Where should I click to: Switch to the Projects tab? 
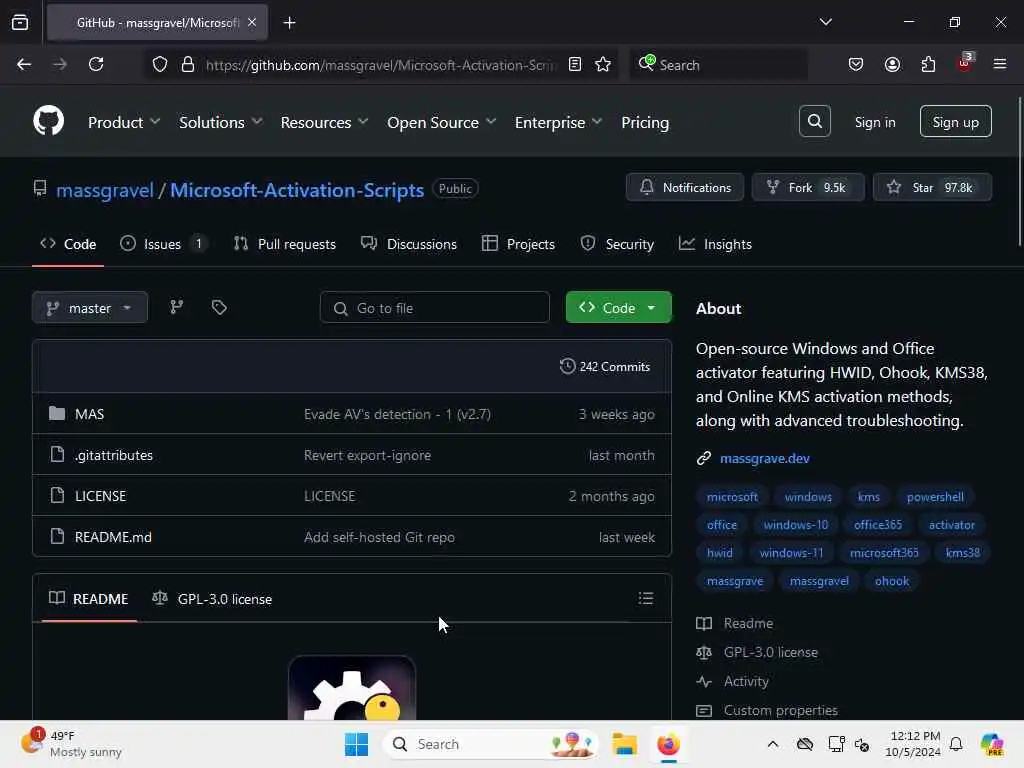tap(518, 244)
